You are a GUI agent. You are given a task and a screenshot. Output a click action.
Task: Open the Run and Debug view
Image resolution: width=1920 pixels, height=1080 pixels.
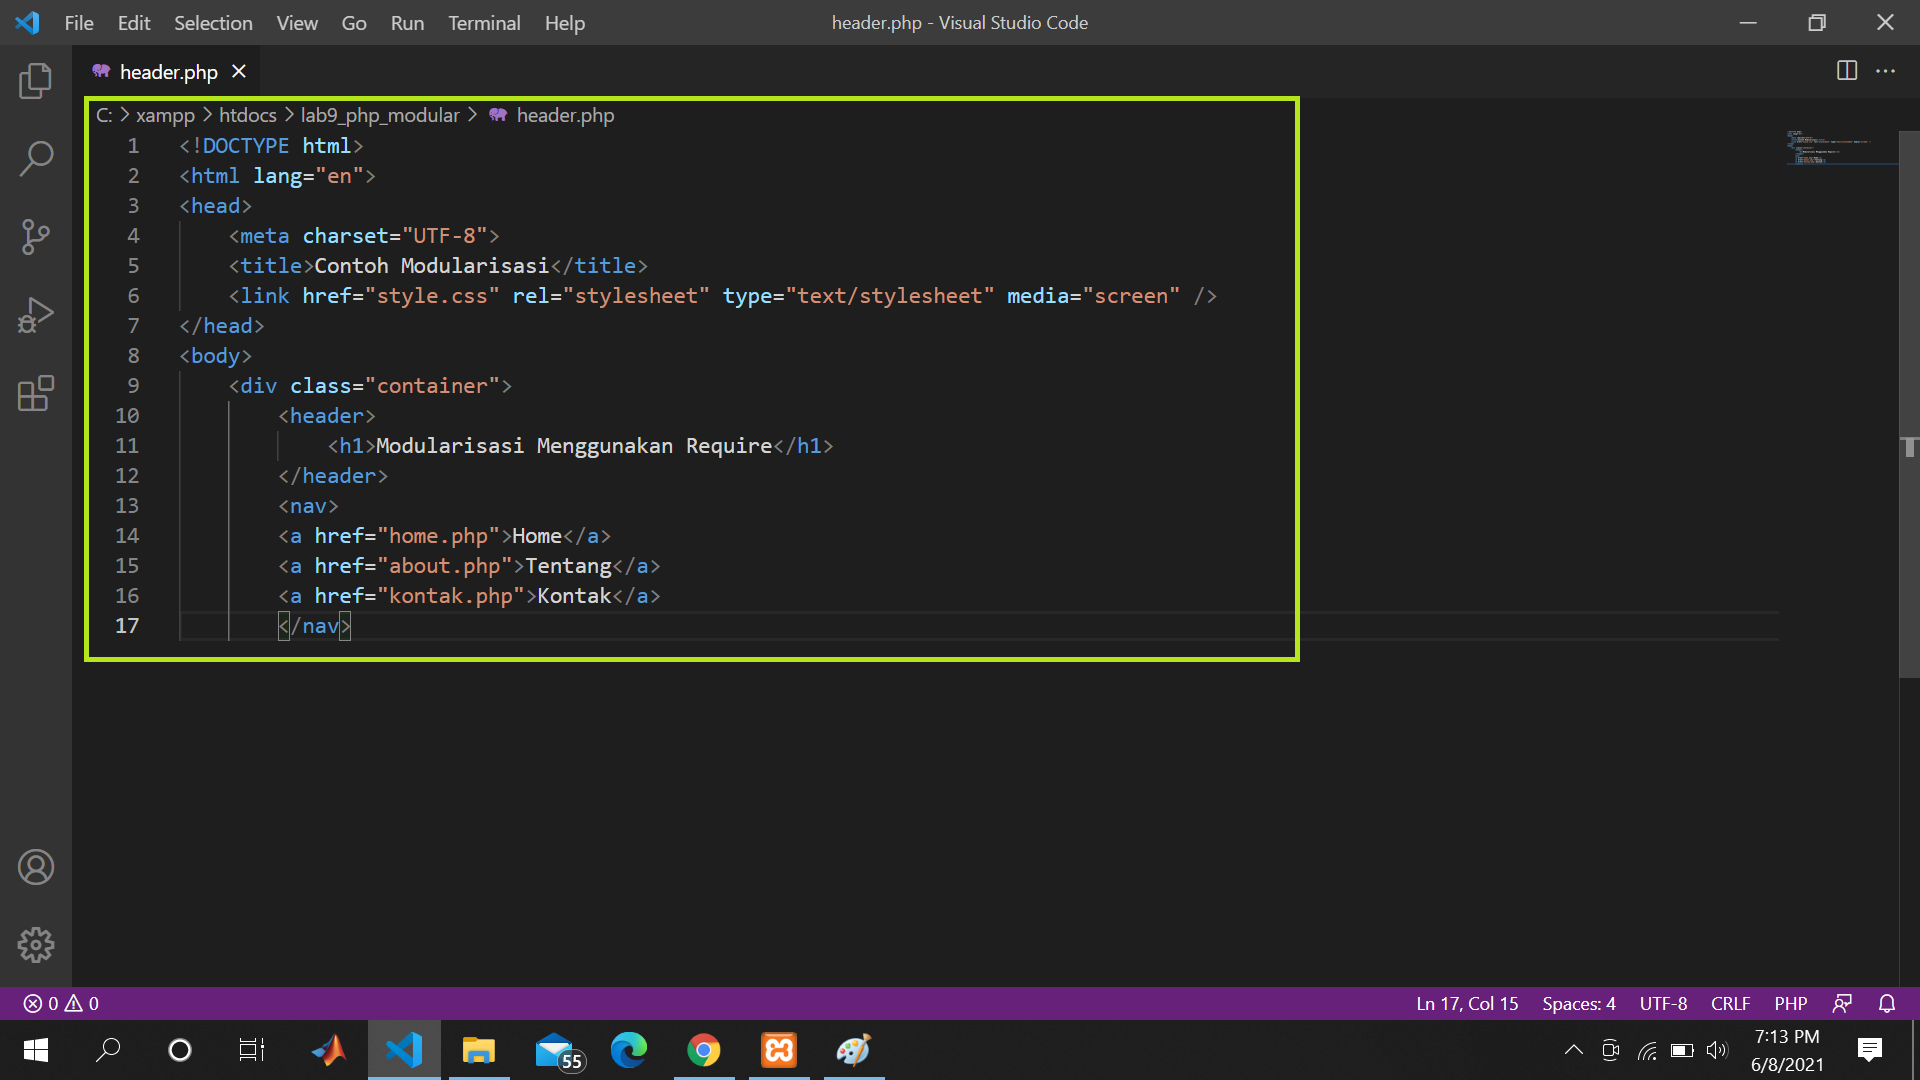pos(36,314)
